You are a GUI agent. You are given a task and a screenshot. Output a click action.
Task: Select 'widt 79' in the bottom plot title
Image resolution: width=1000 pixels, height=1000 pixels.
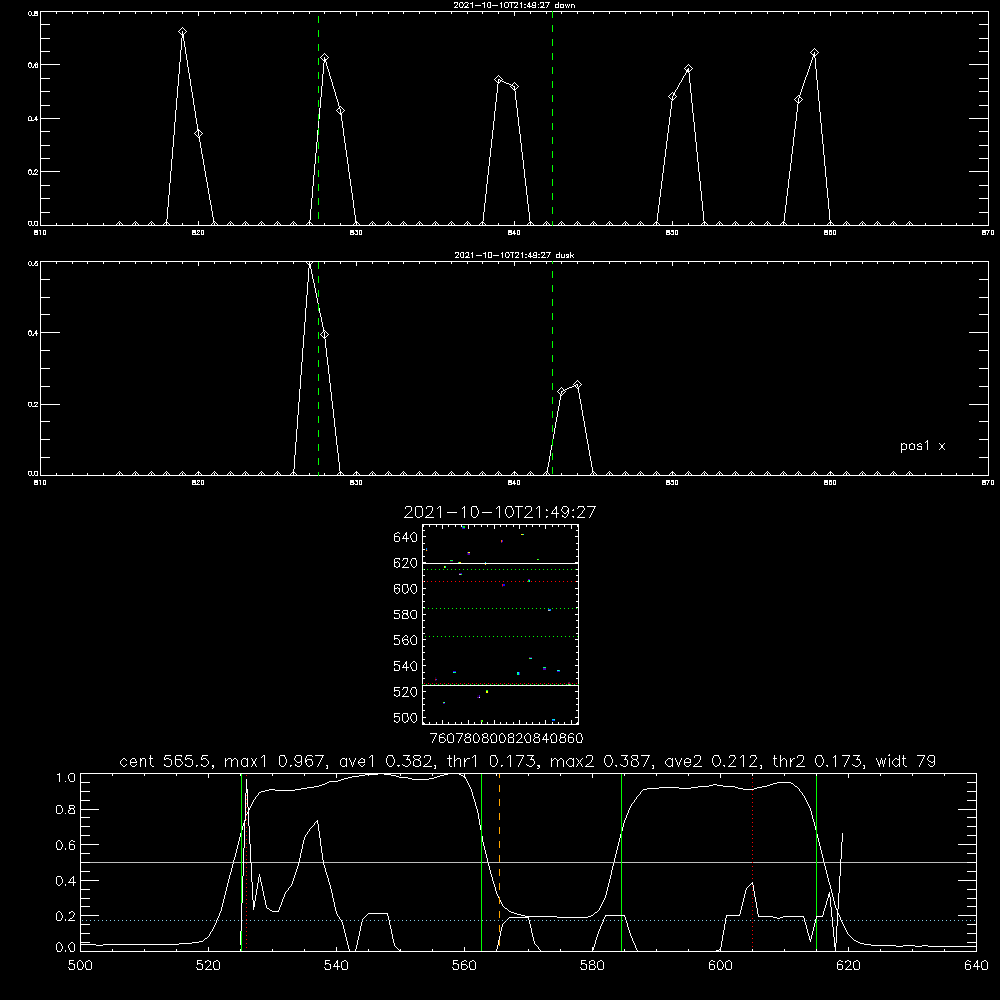[x=906, y=761]
